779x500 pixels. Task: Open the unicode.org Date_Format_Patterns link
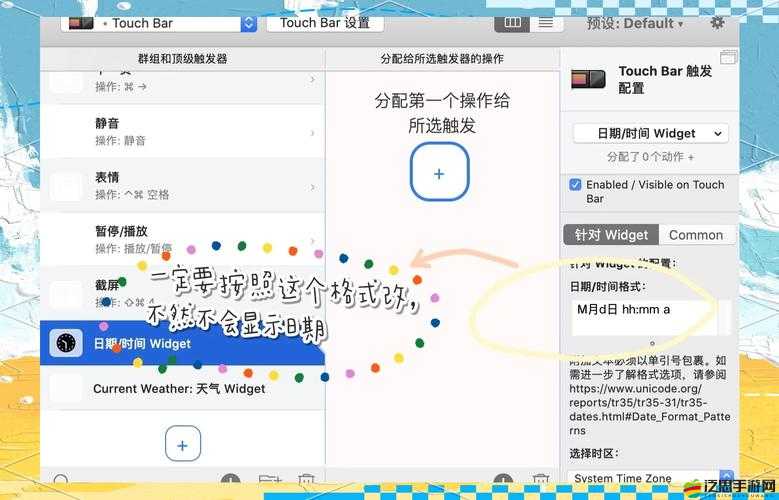click(x=650, y=409)
